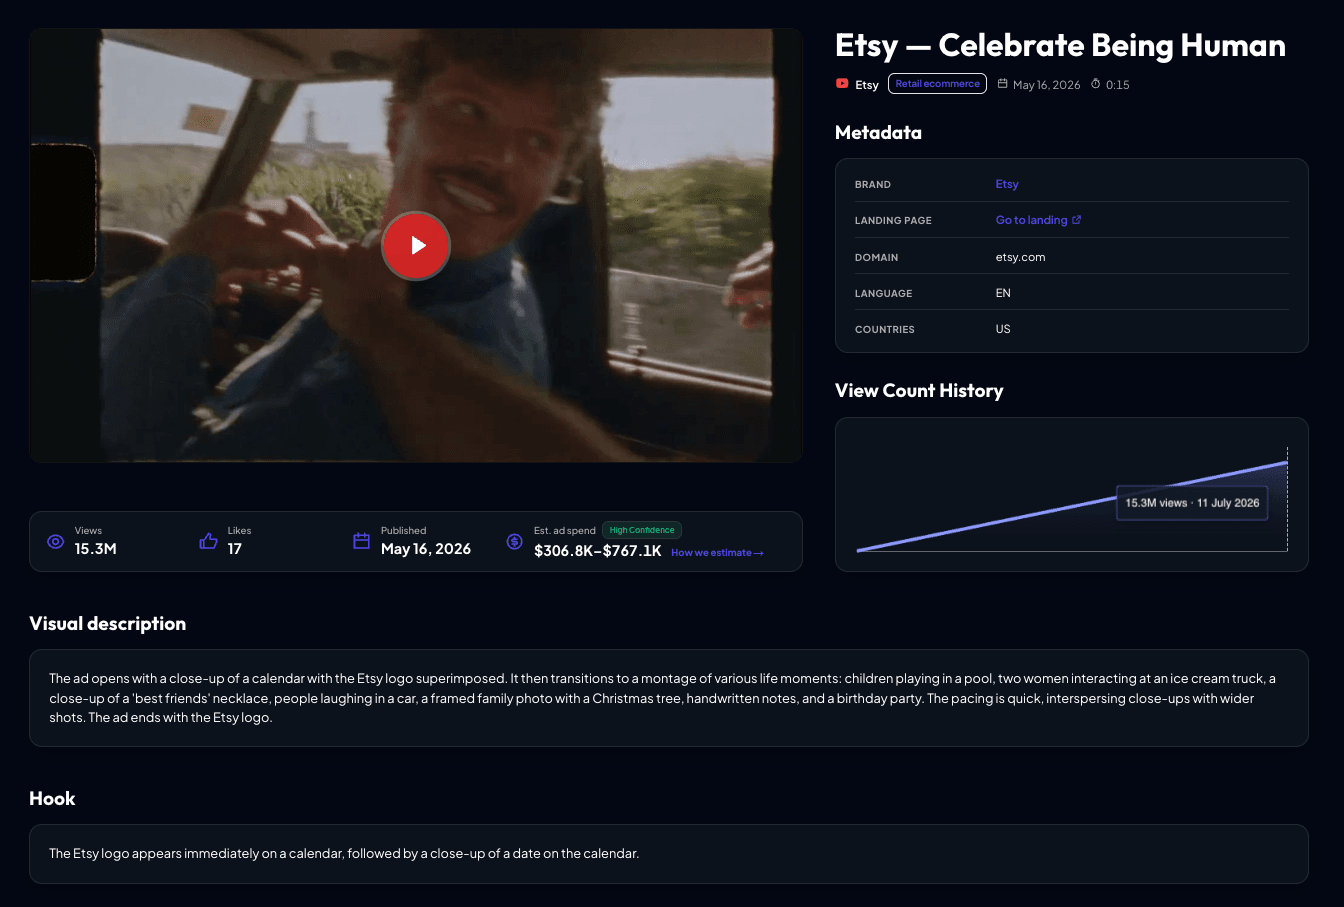
Task: Click the High Confidence badge
Action: pyautogui.click(x=642, y=530)
